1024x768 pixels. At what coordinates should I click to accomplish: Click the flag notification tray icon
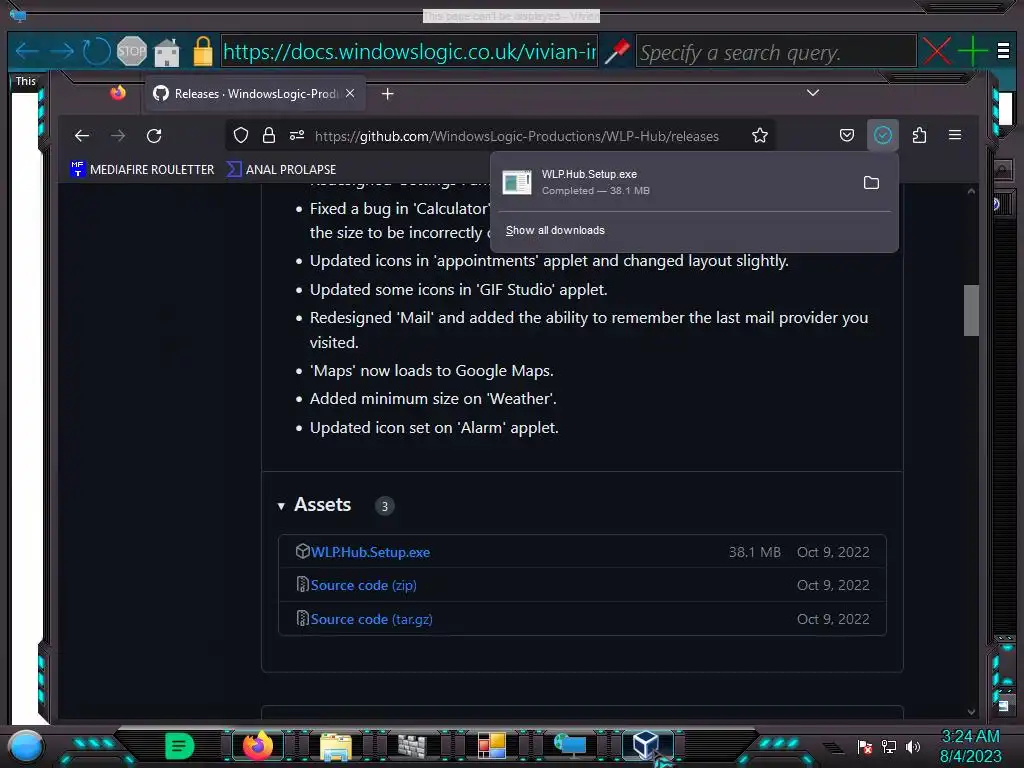coord(865,747)
